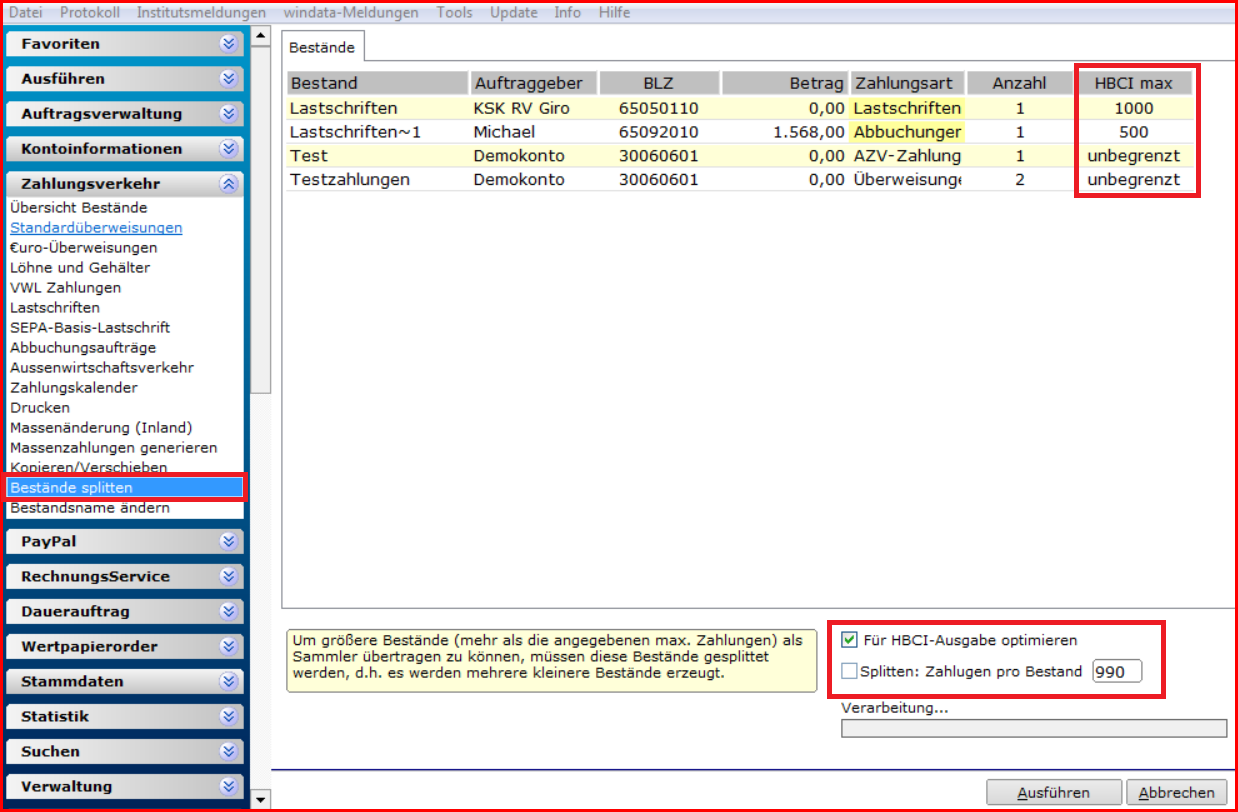This screenshot has width=1238, height=812.
Task: Open the Hilfe menu
Action: [x=614, y=13]
